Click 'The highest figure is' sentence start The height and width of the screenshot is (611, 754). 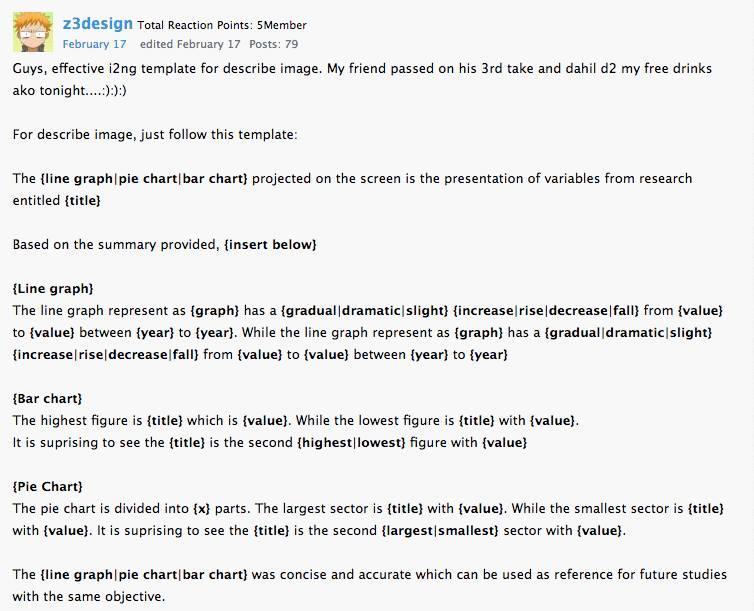78,420
